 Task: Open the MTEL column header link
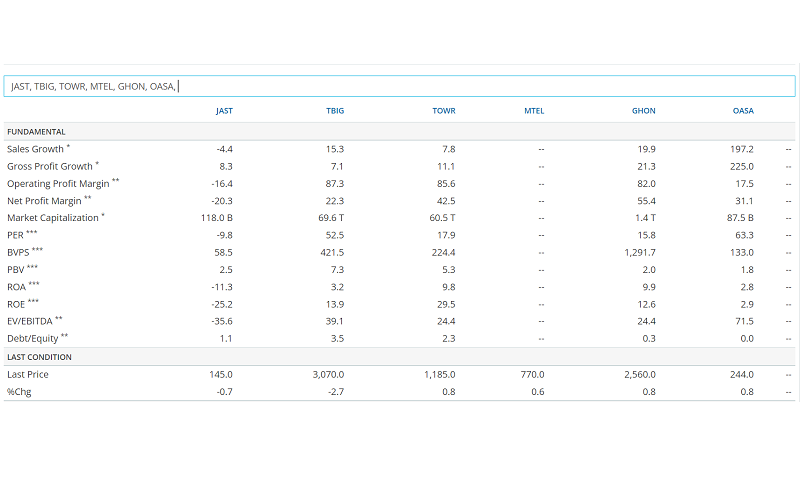(534, 111)
